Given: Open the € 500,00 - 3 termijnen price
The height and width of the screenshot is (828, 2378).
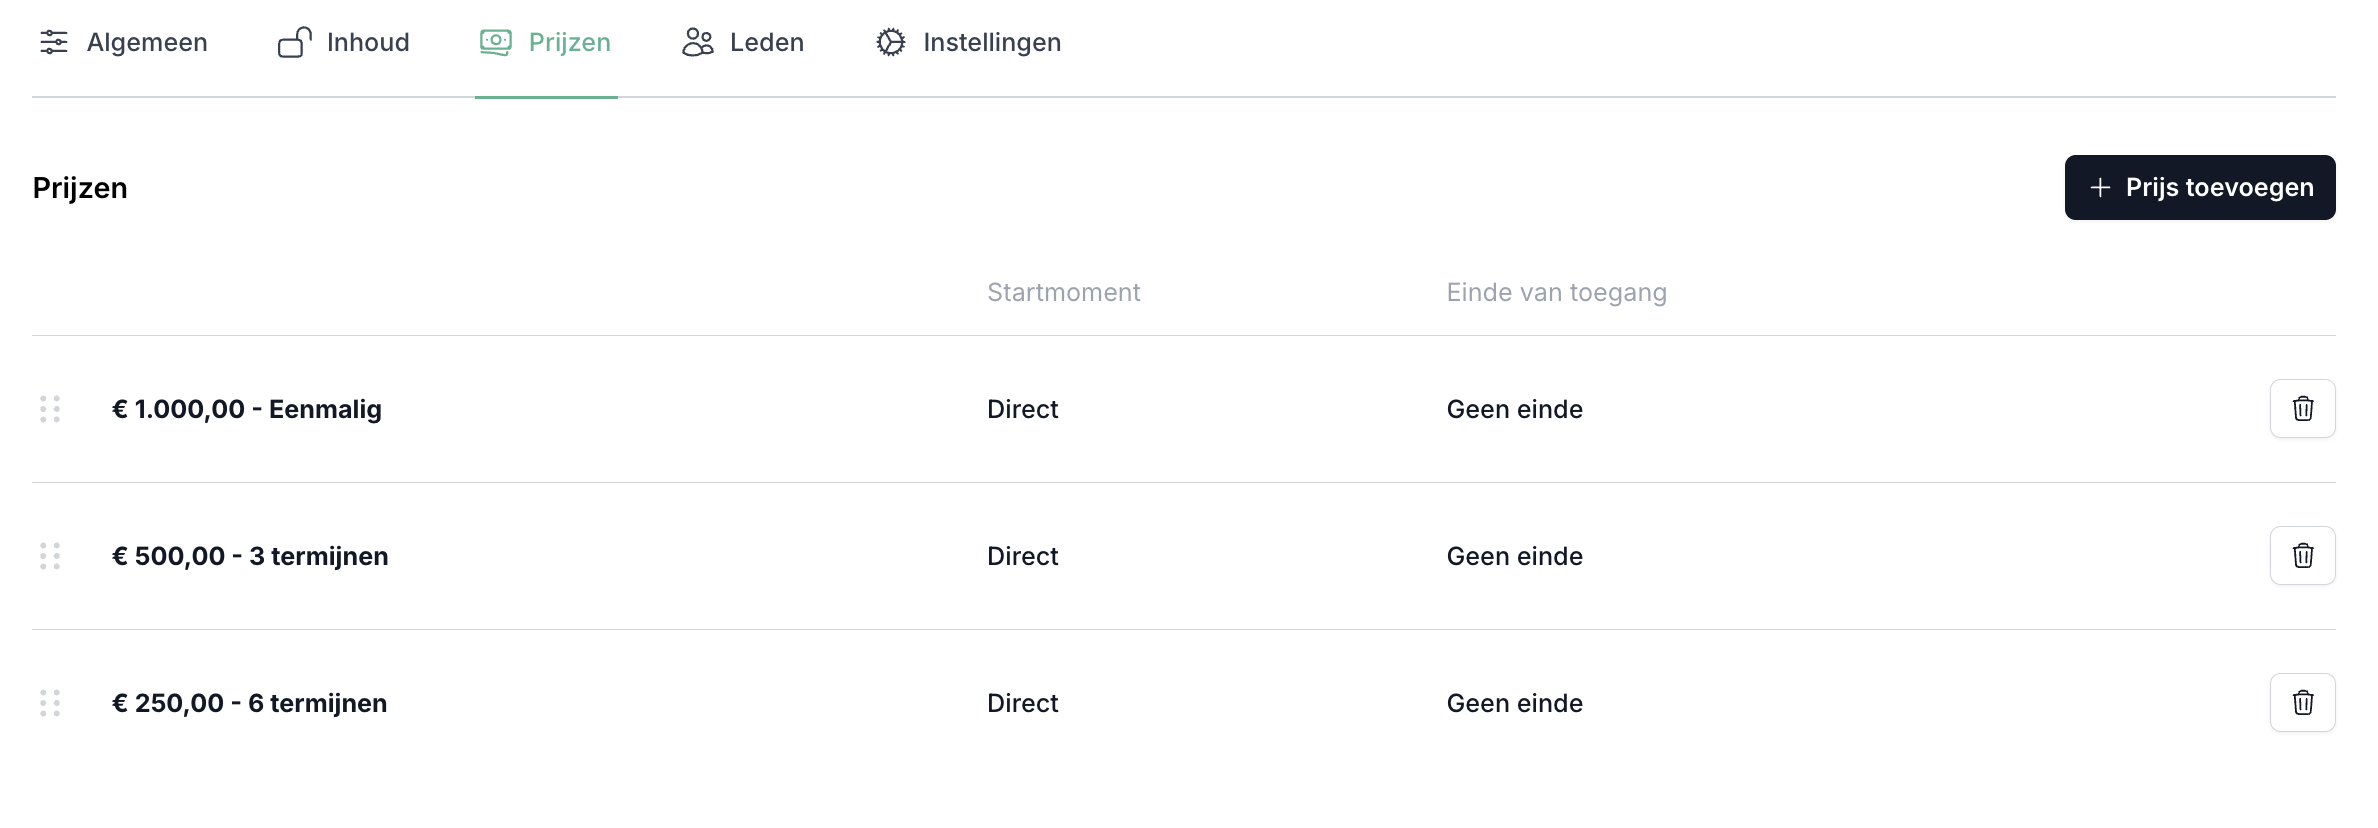Looking at the screenshot, I should point(250,556).
